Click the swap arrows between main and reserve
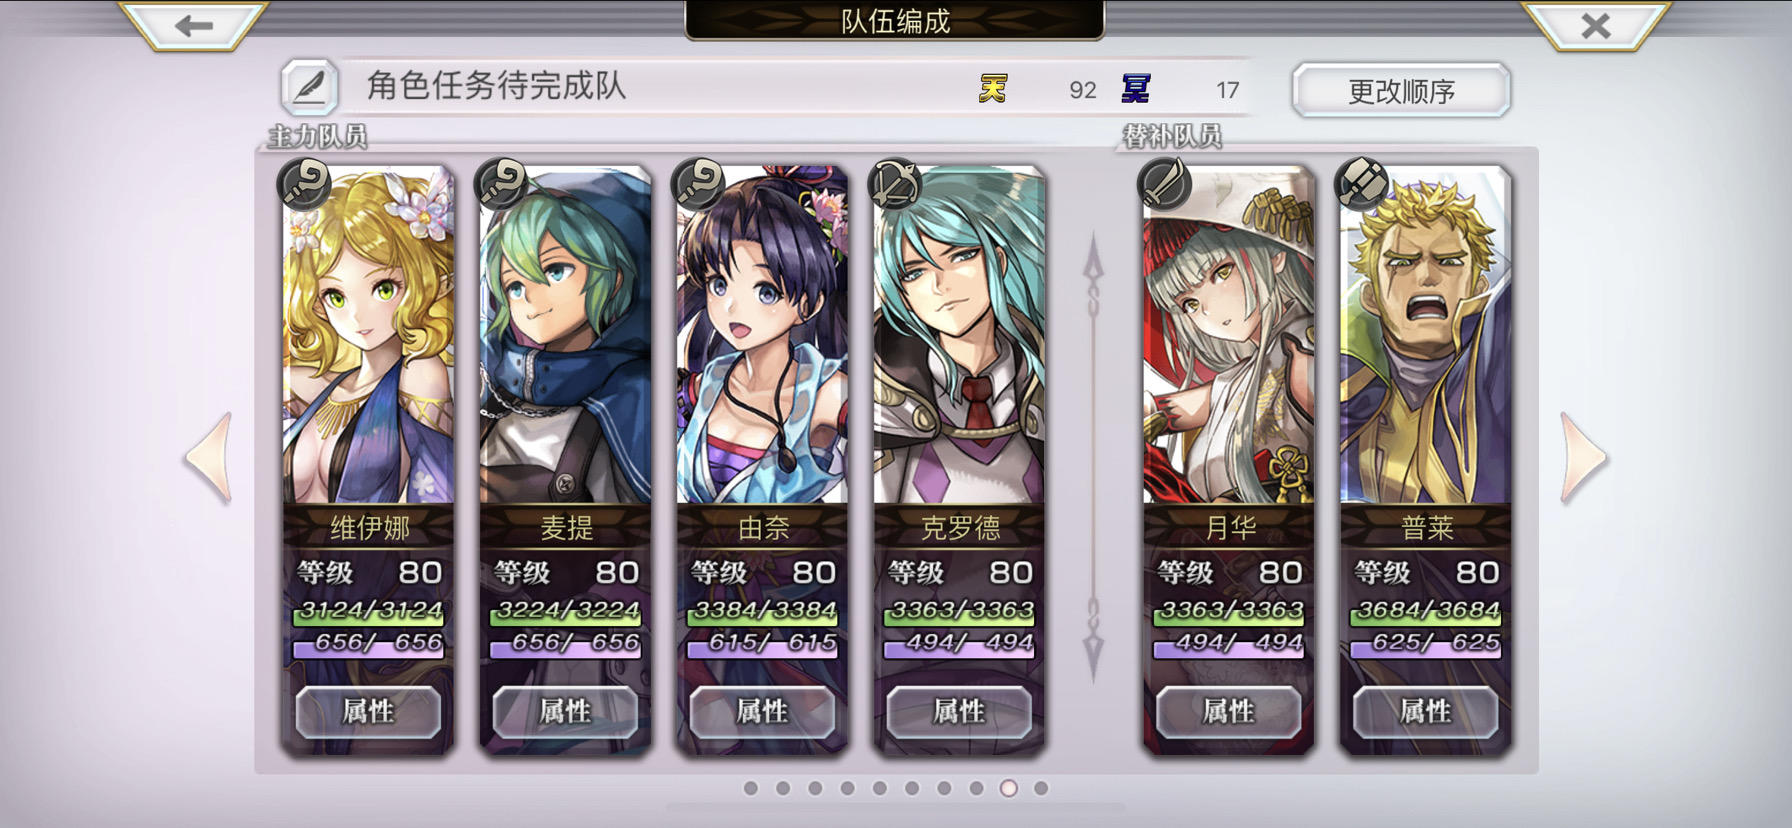This screenshot has height=828, width=1792. pyautogui.click(x=1093, y=458)
